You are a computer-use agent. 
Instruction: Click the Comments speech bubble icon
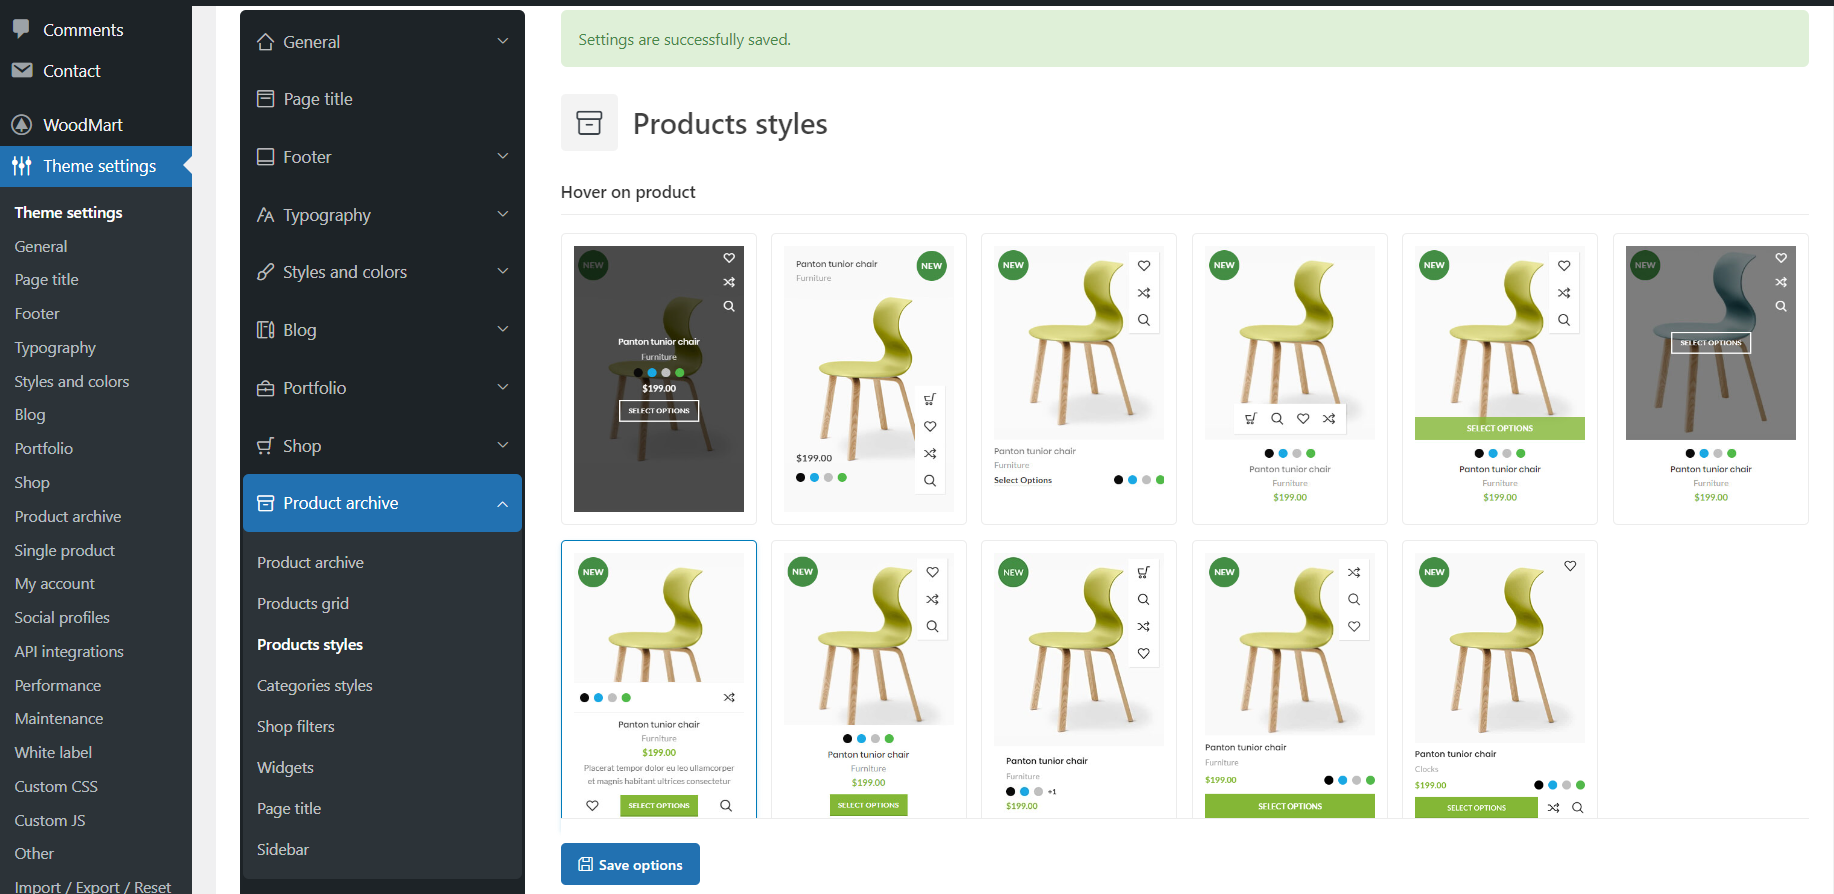tap(21, 29)
